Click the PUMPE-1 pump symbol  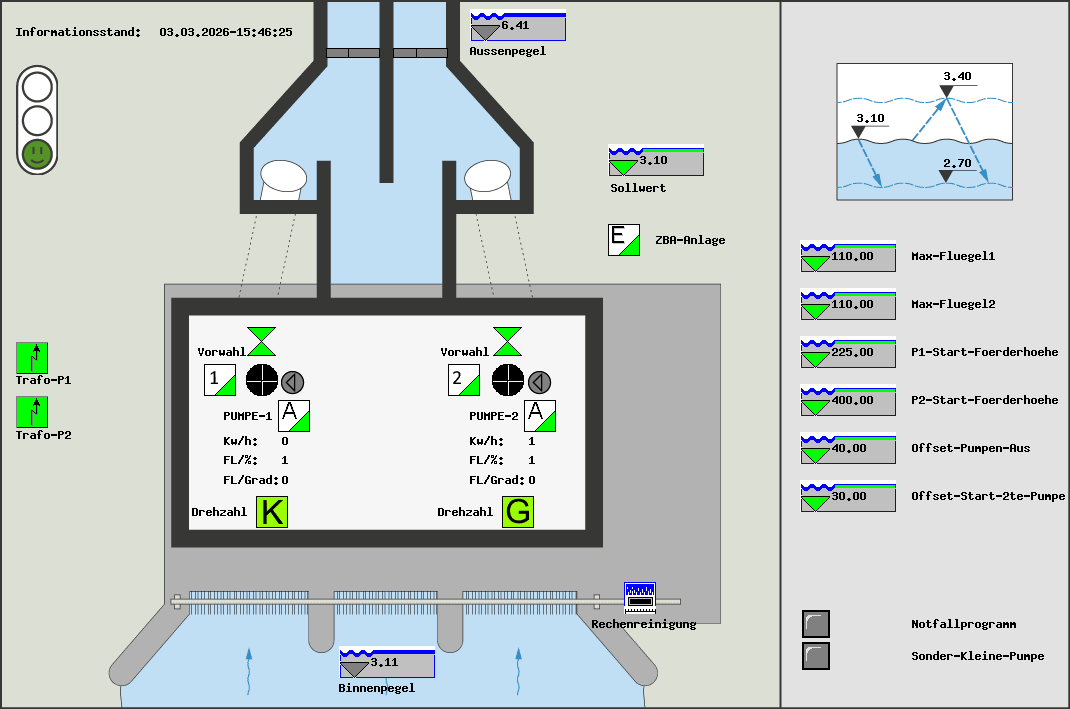[x=262, y=380]
